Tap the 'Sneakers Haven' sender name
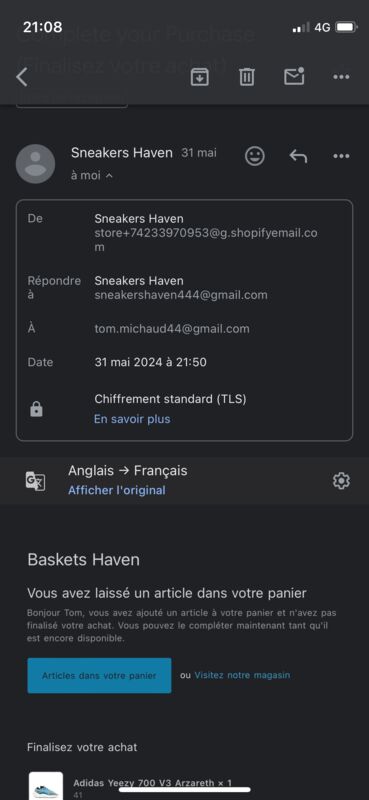Image resolution: width=369 pixels, height=800 pixels. pos(122,153)
